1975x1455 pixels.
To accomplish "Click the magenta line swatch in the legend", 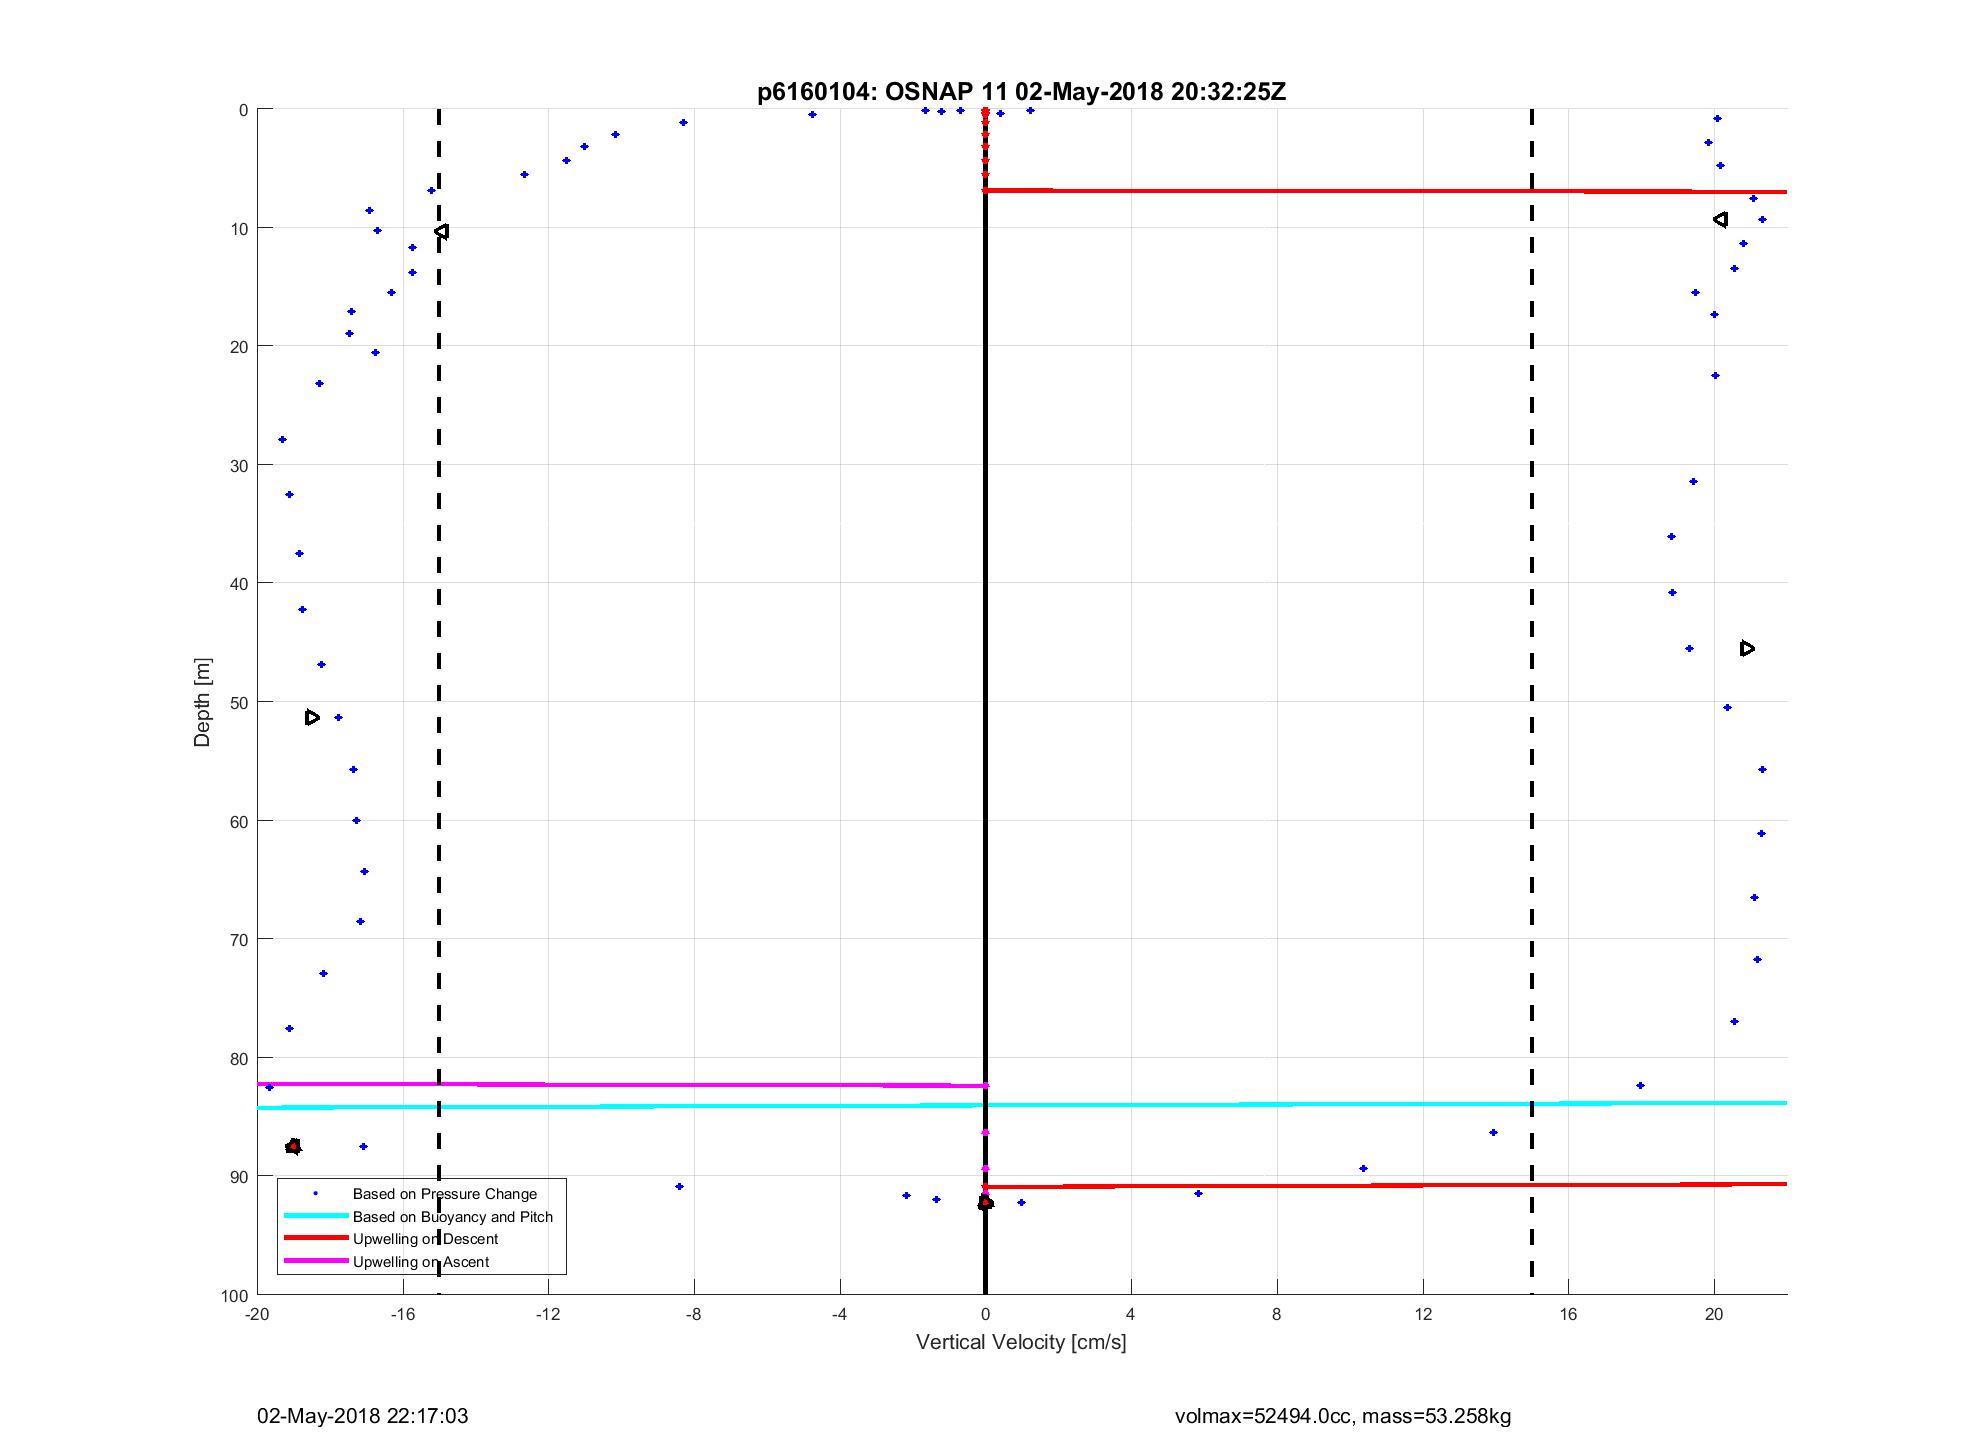I will click(316, 1261).
